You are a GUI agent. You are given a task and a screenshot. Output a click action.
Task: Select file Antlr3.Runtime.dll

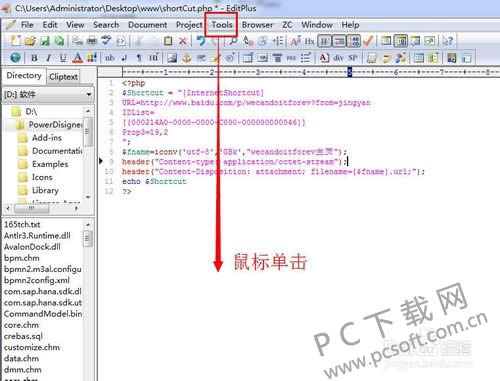tap(37, 236)
